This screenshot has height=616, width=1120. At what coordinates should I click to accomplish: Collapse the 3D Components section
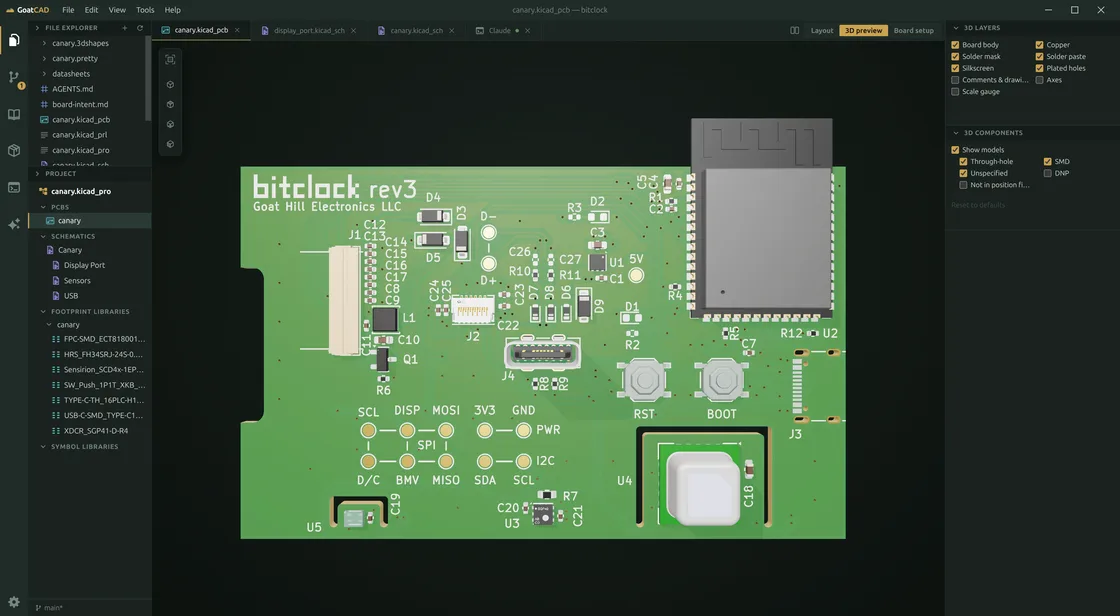[x=956, y=133]
